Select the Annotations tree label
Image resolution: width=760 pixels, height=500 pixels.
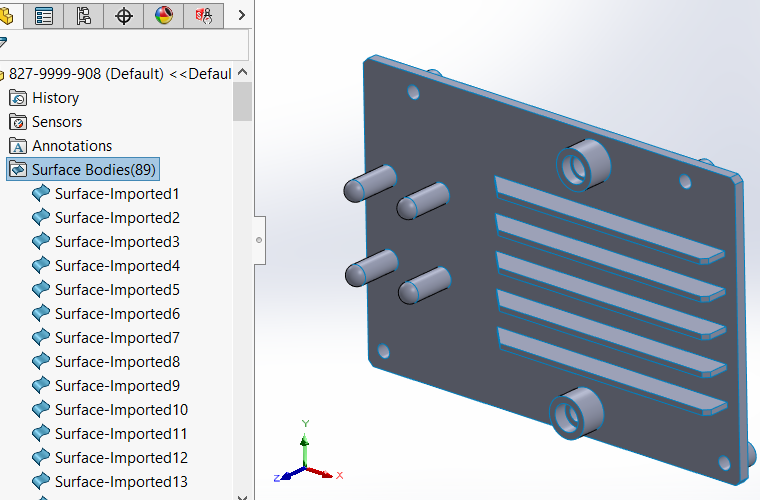[72, 146]
